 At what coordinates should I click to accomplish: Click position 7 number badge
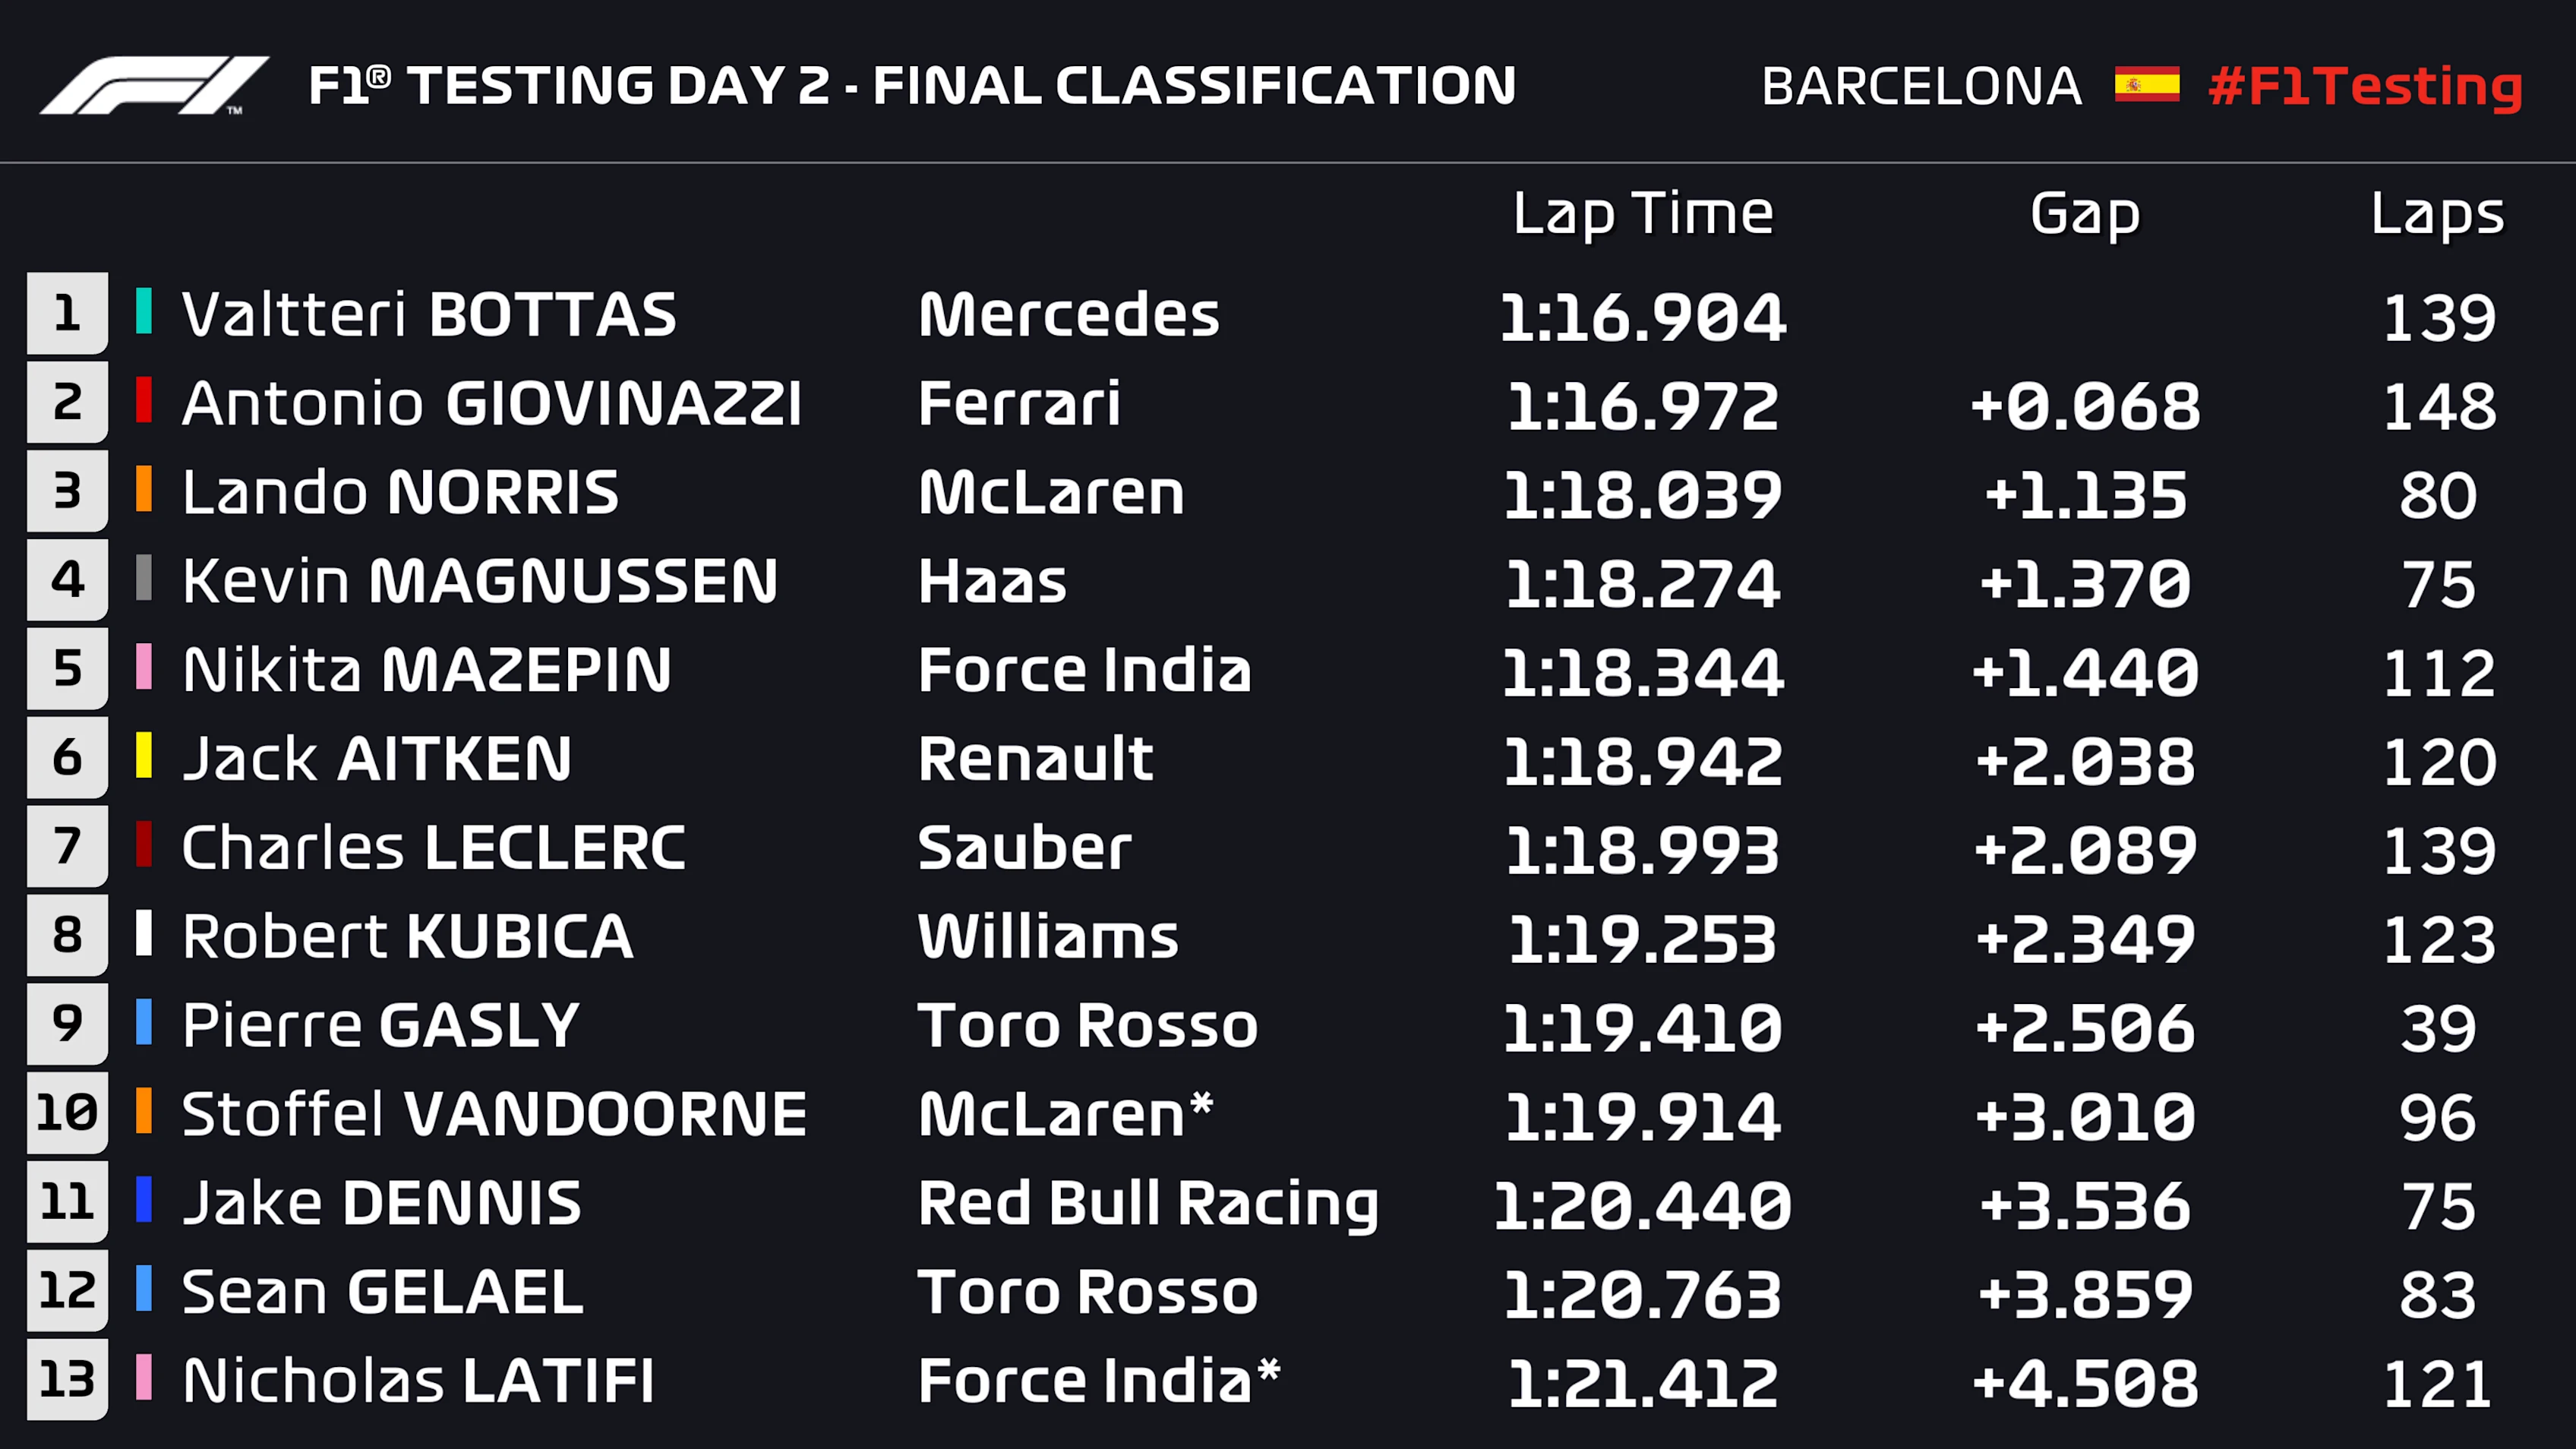pyautogui.click(x=67, y=846)
